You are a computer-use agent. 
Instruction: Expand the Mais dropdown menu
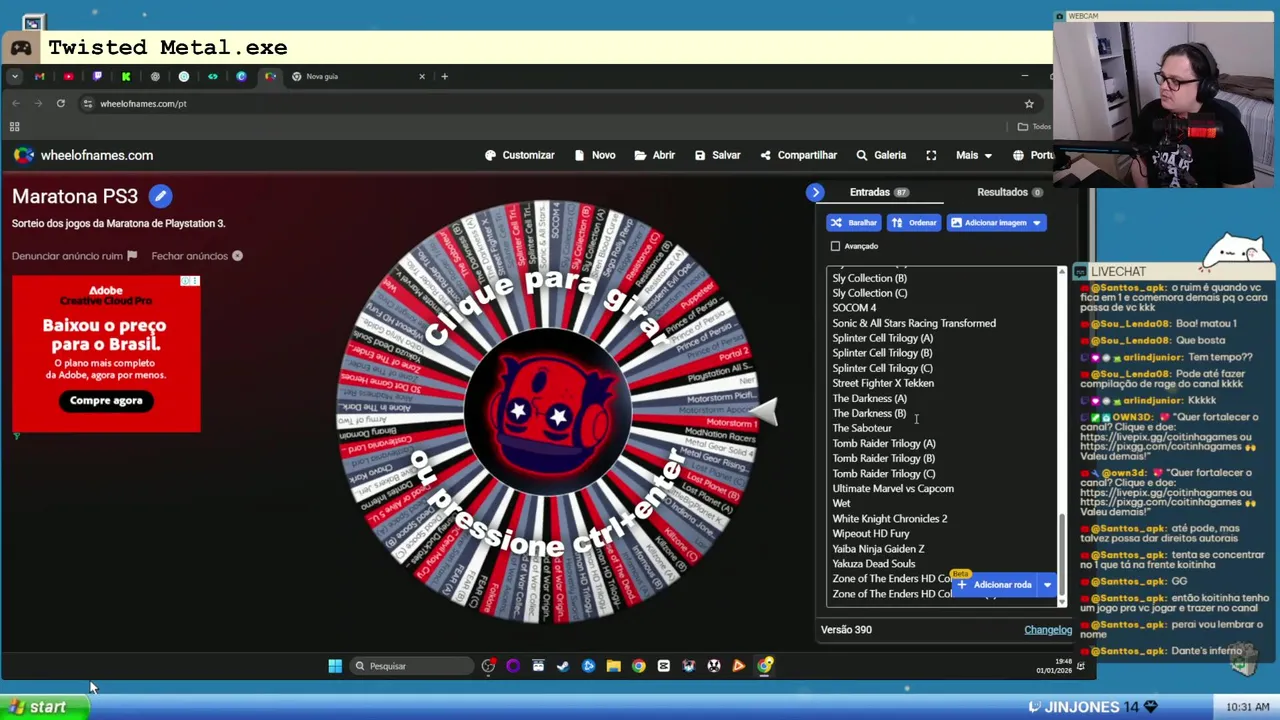point(973,155)
